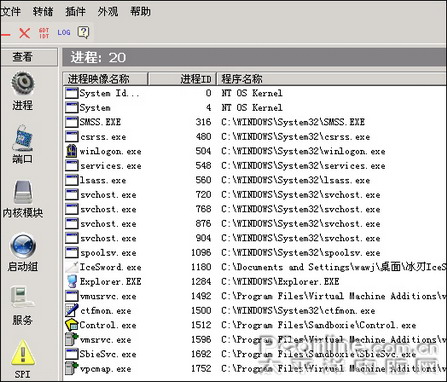Viewport: 447px width, 382px height.
Task: Click the SbieSvc.exe process icon
Action: pos(71,354)
